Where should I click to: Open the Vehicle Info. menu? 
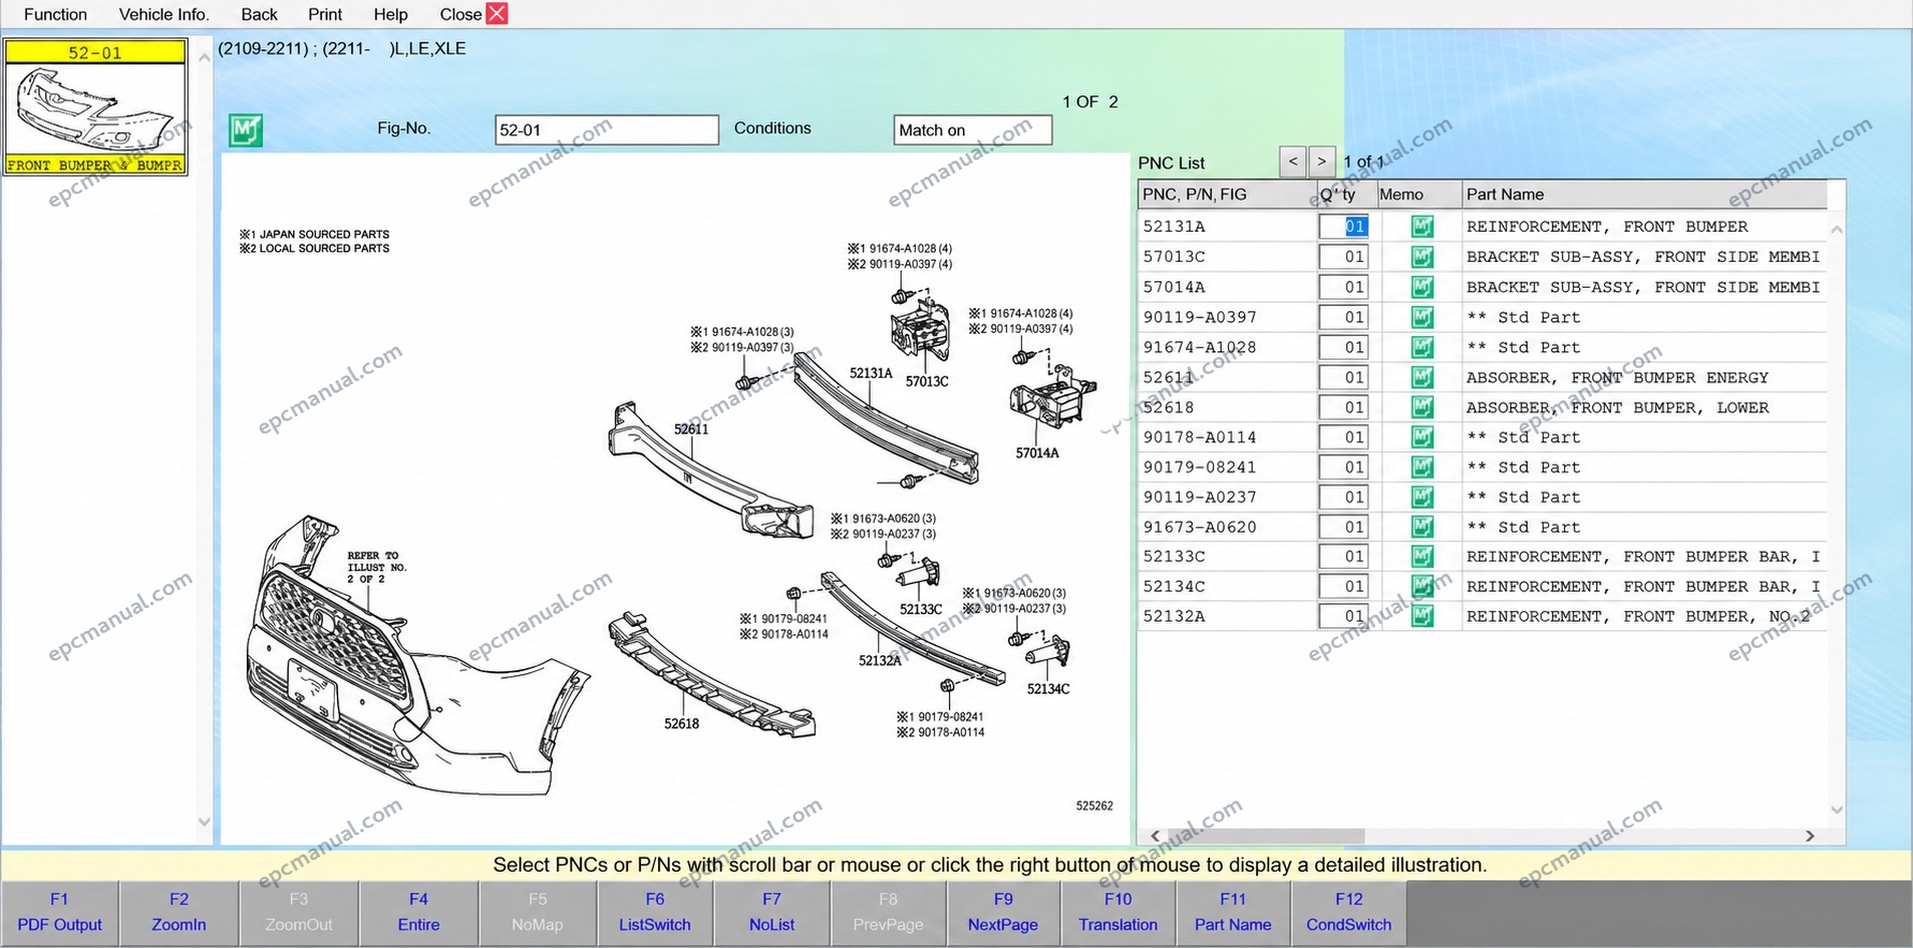[164, 14]
